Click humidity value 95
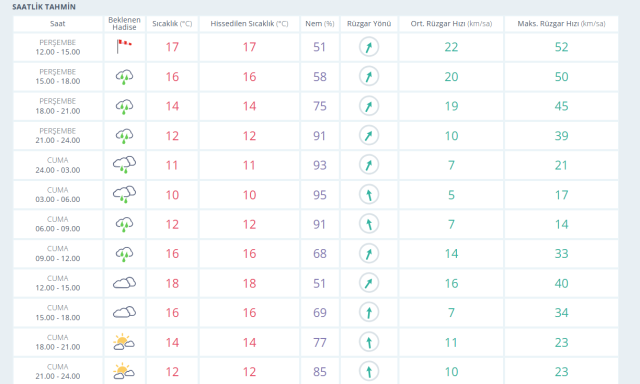The image size is (640, 384). click(x=320, y=195)
